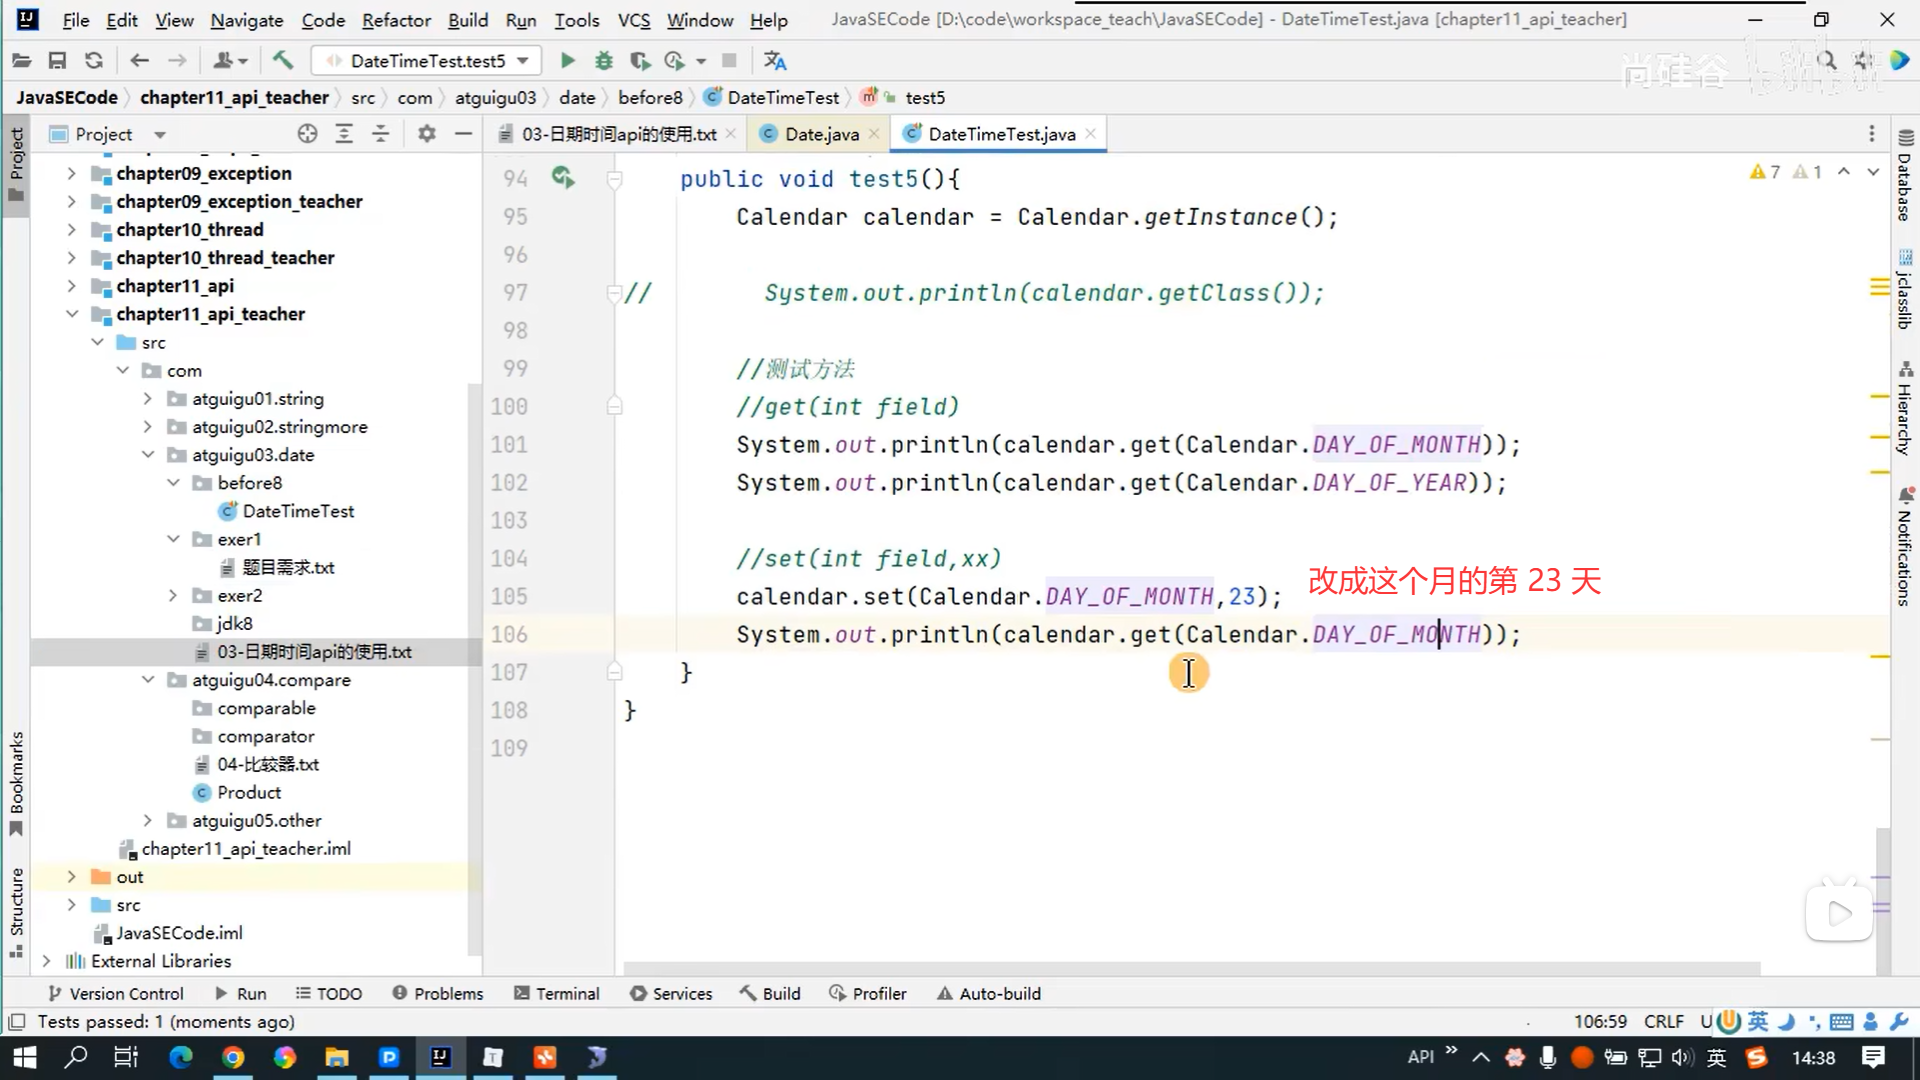This screenshot has width=1920, height=1080.
Task: Click Select Opened File target icon
Action: (307, 134)
